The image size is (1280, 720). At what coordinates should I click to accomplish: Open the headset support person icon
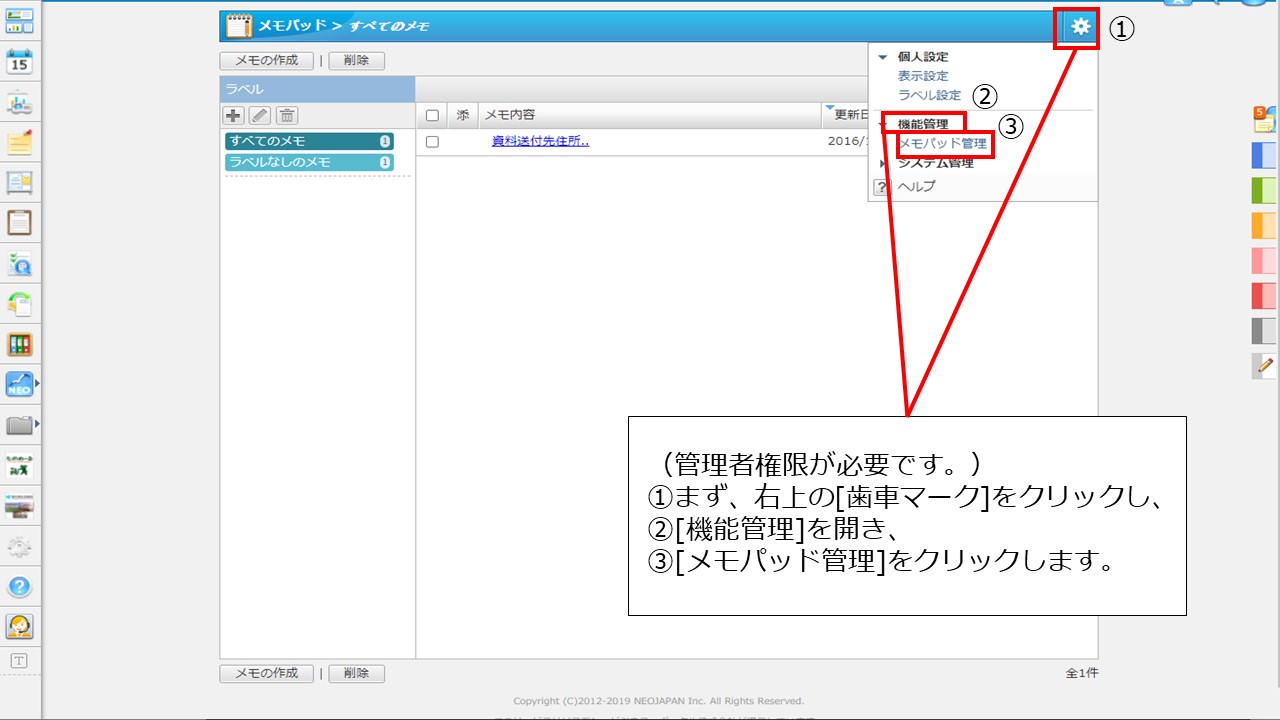tap(20, 626)
